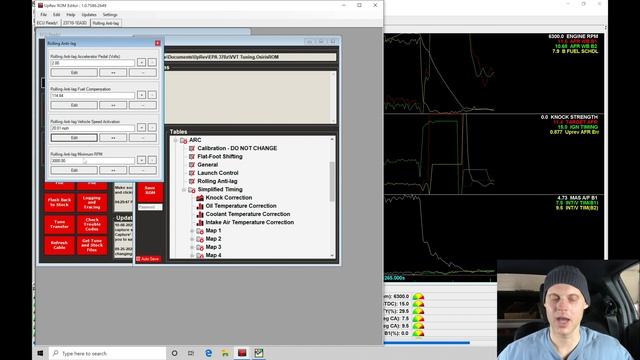Open the Settings menu
This screenshot has width=640, height=360.
110,15
